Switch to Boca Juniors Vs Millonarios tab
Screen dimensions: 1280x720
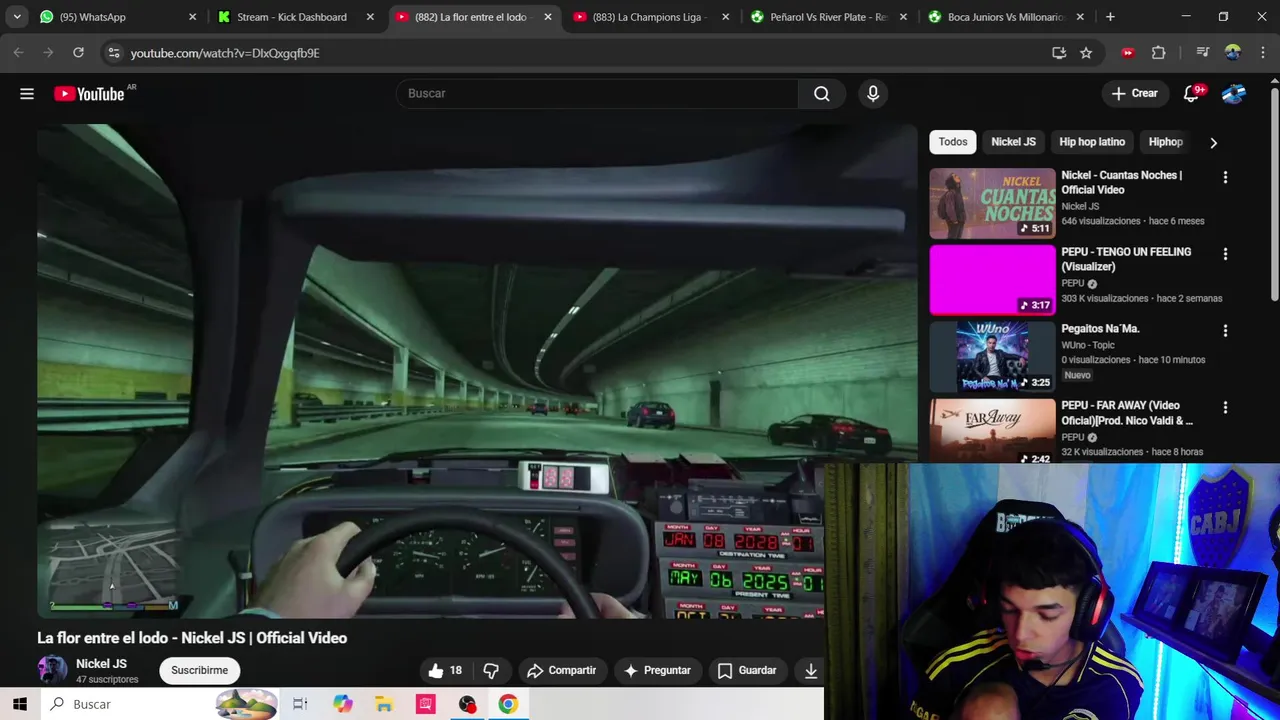point(1004,17)
